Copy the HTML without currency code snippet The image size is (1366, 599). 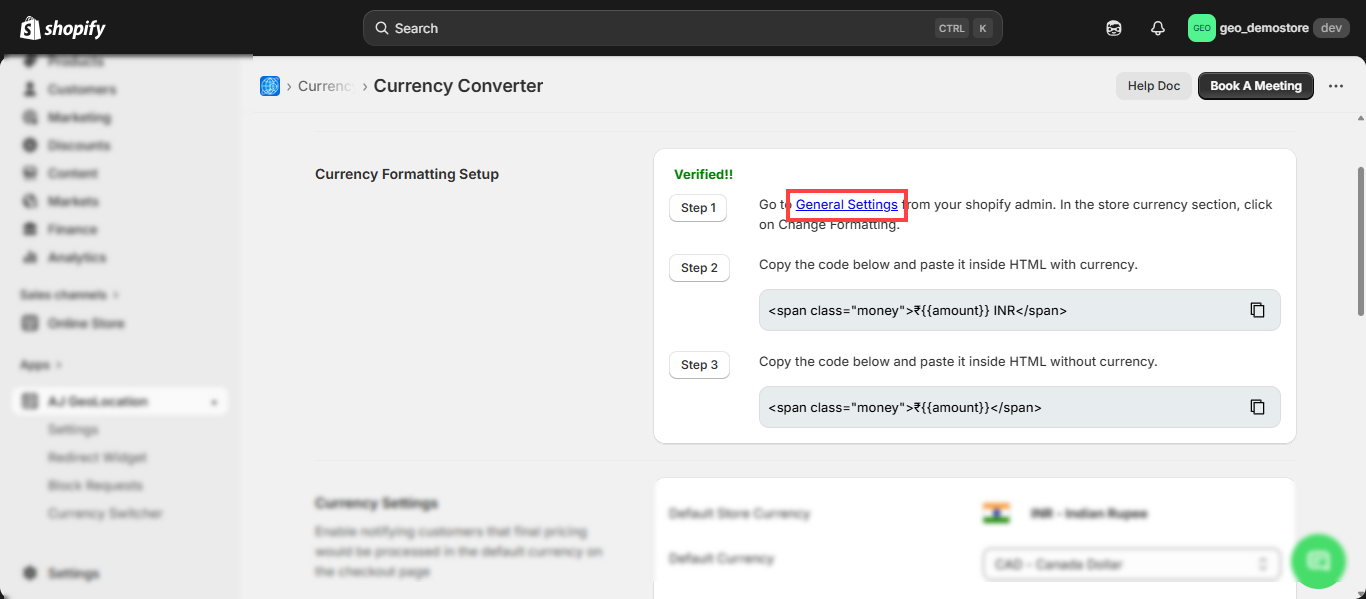point(1257,407)
